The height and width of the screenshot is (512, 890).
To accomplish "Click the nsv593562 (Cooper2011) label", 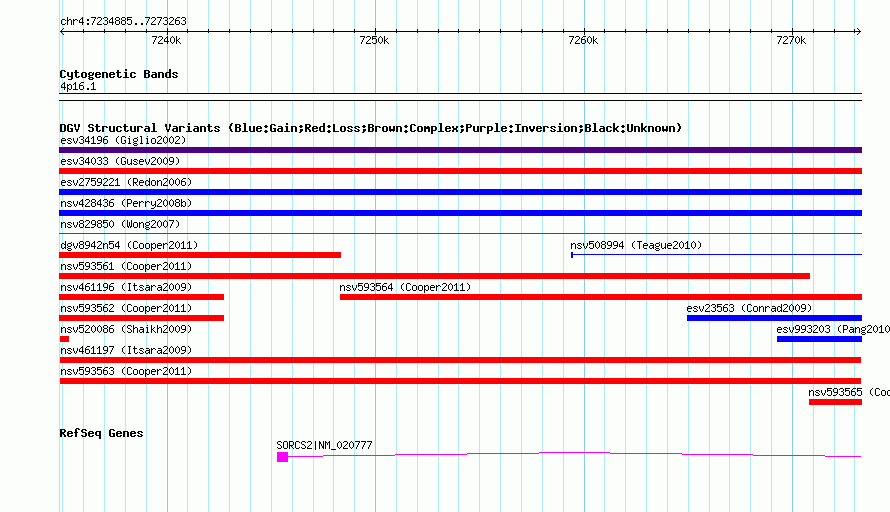I will tap(126, 308).
